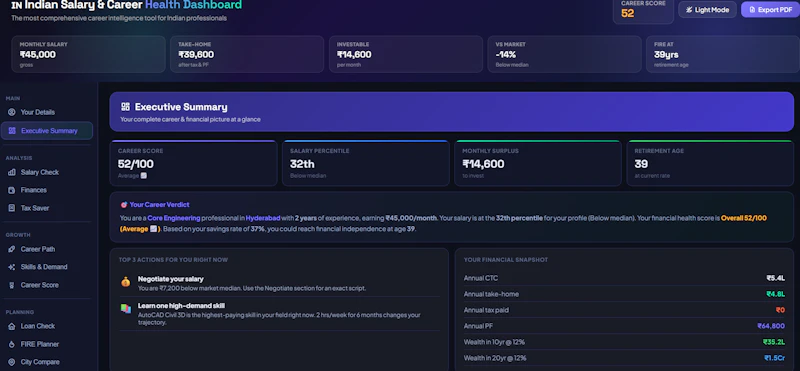
Task: Click the money bag icon beside Negotiate your salary
Action: coord(126,282)
